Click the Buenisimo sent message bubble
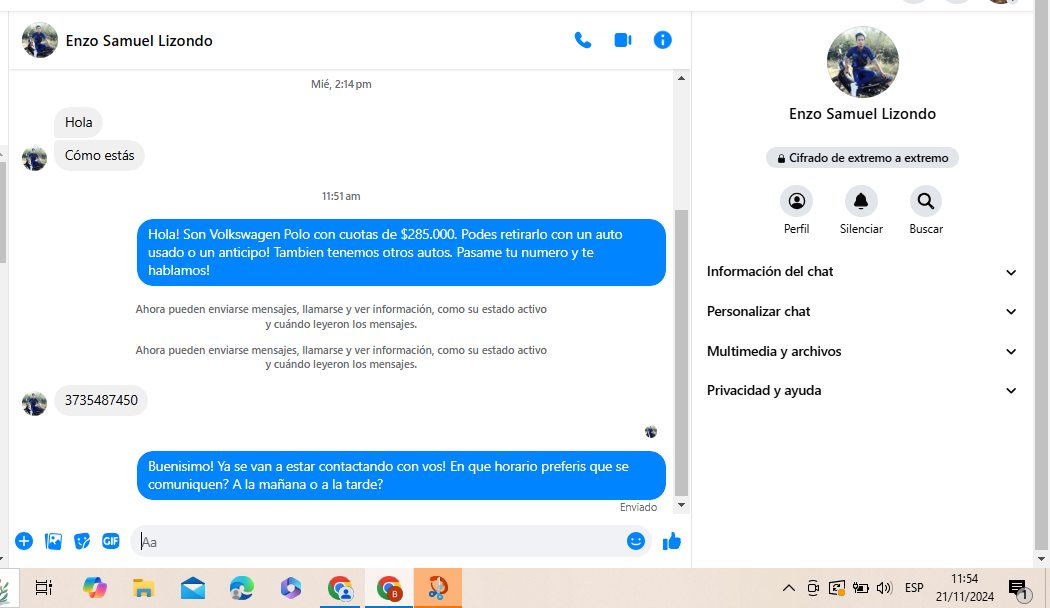The width and height of the screenshot is (1050, 608). 401,475
